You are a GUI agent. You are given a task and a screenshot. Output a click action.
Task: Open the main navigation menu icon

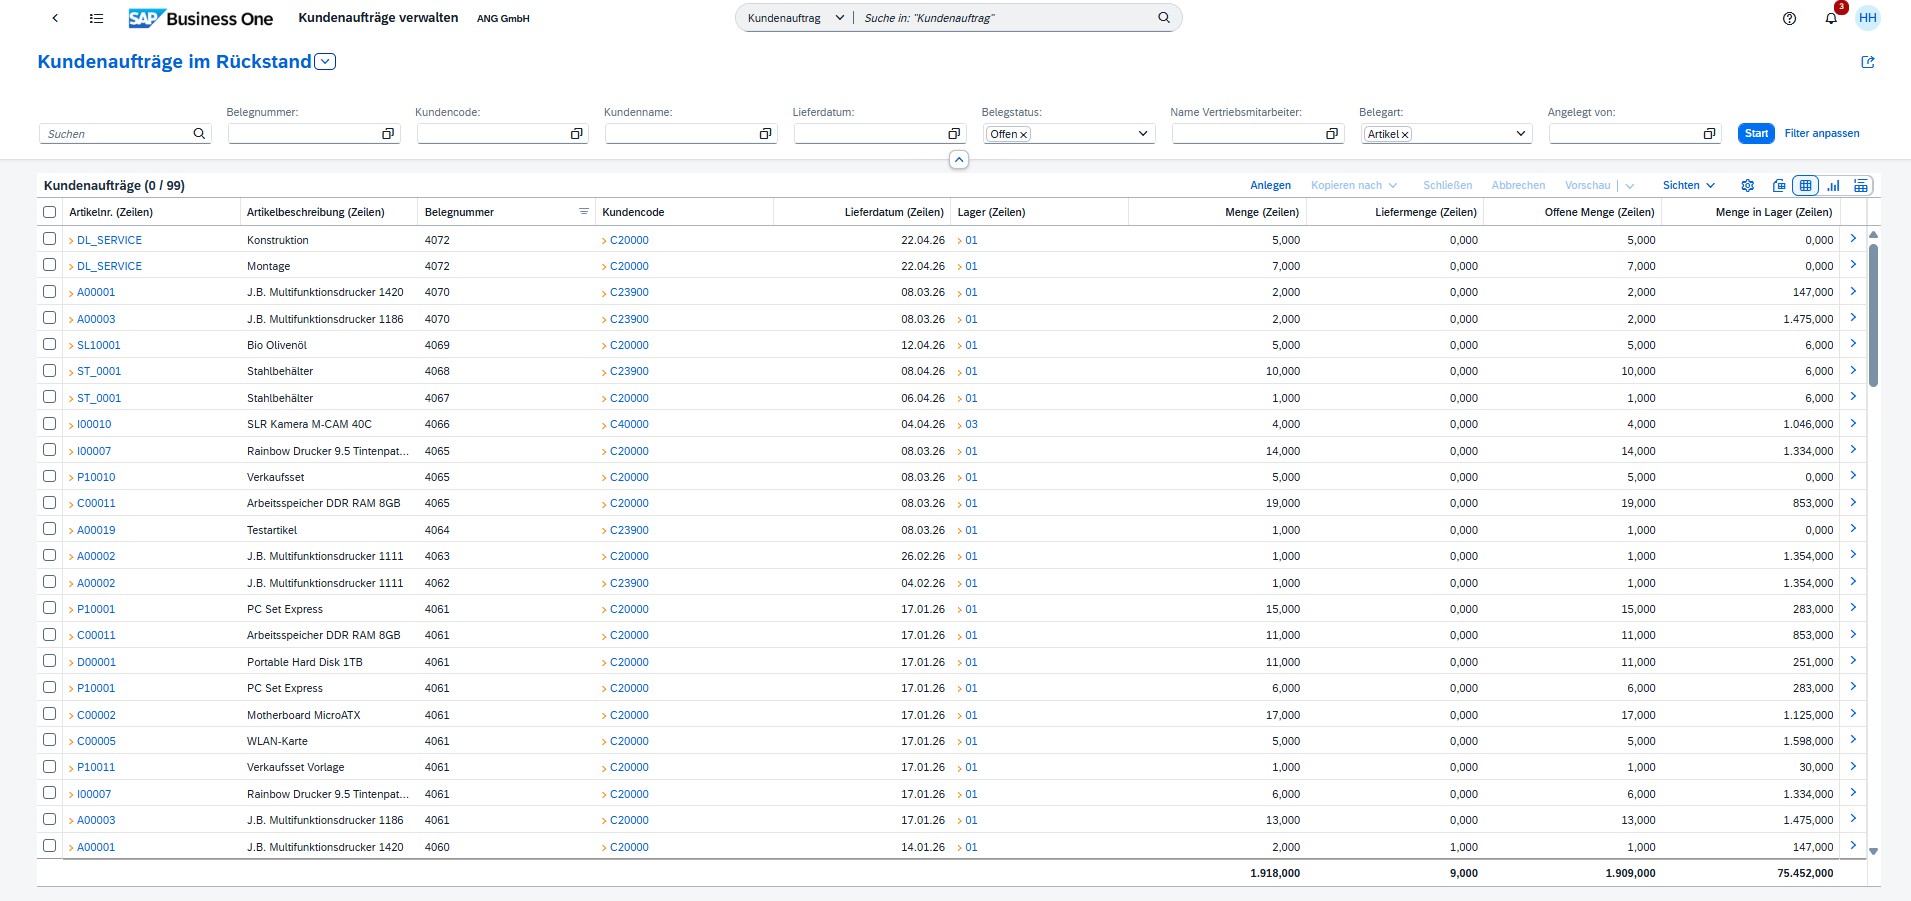point(96,18)
